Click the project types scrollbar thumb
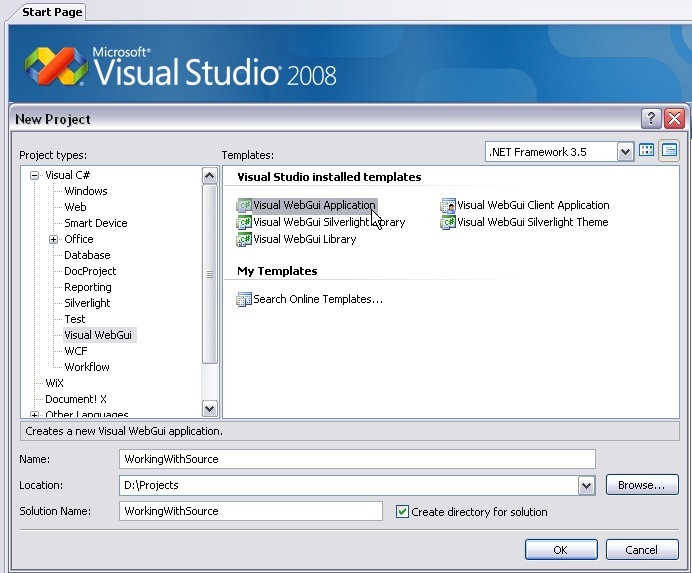The height and width of the screenshot is (573, 692). [x=210, y=274]
